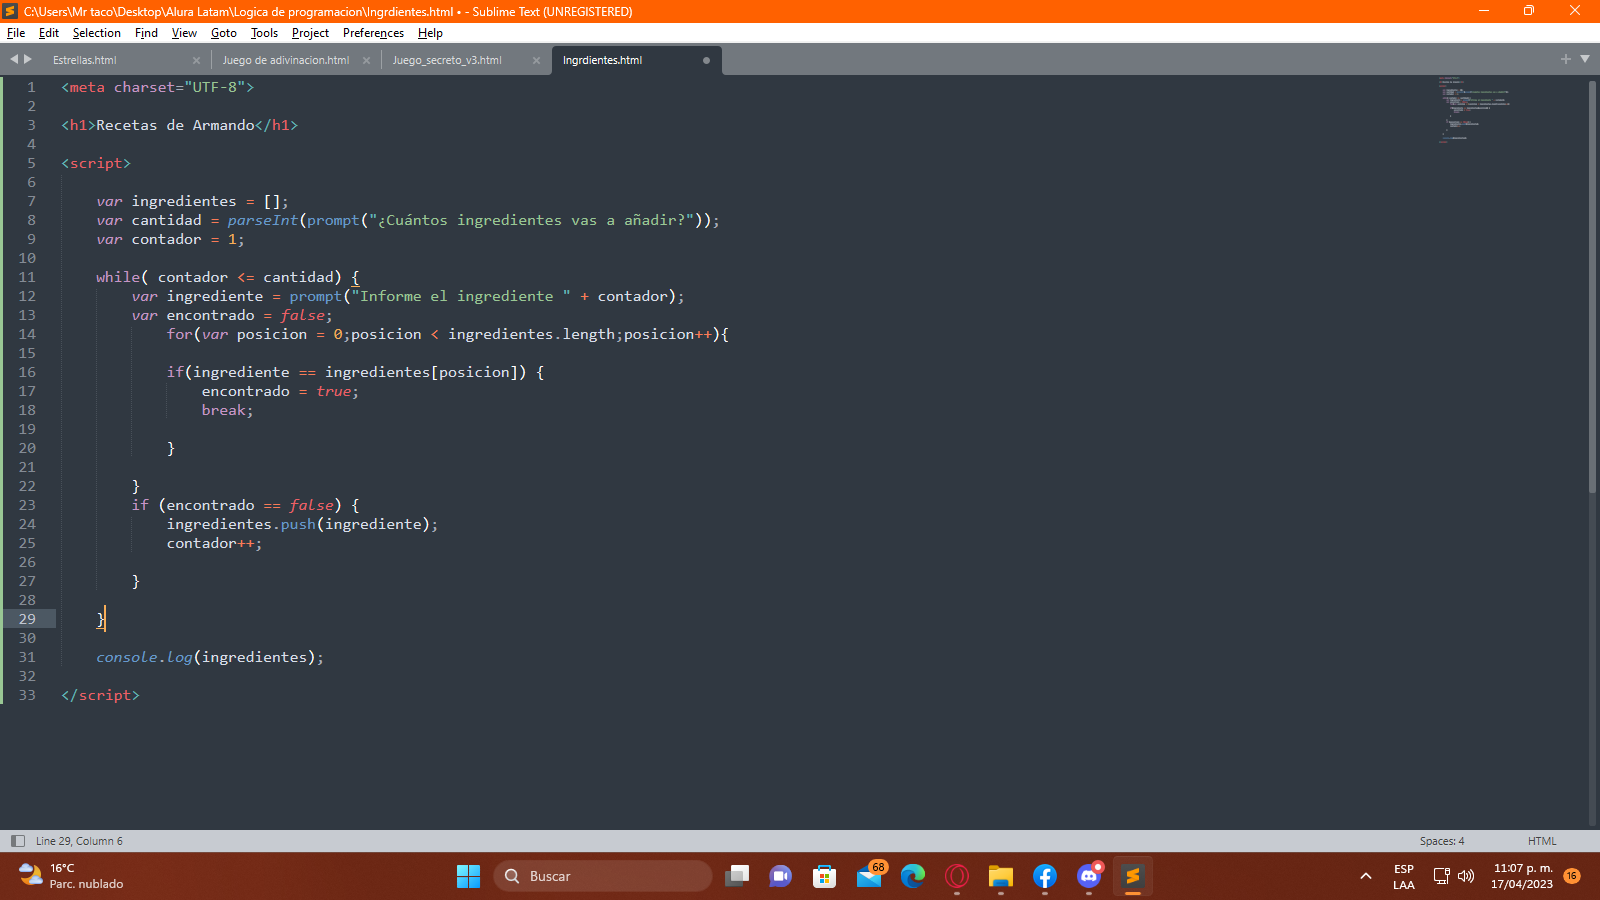Switch to Juego_secreto_v3.html tab
Image resolution: width=1600 pixels, height=900 pixels.
(447, 60)
